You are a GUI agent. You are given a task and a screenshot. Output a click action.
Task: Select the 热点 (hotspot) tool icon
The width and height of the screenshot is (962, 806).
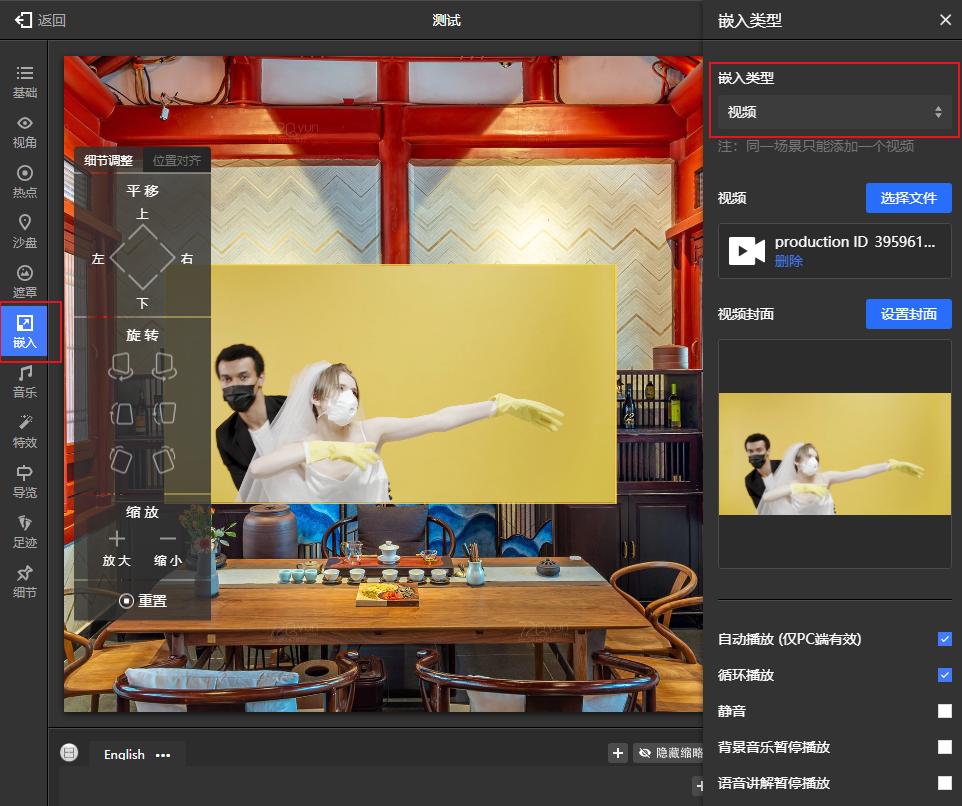(x=24, y=181)
